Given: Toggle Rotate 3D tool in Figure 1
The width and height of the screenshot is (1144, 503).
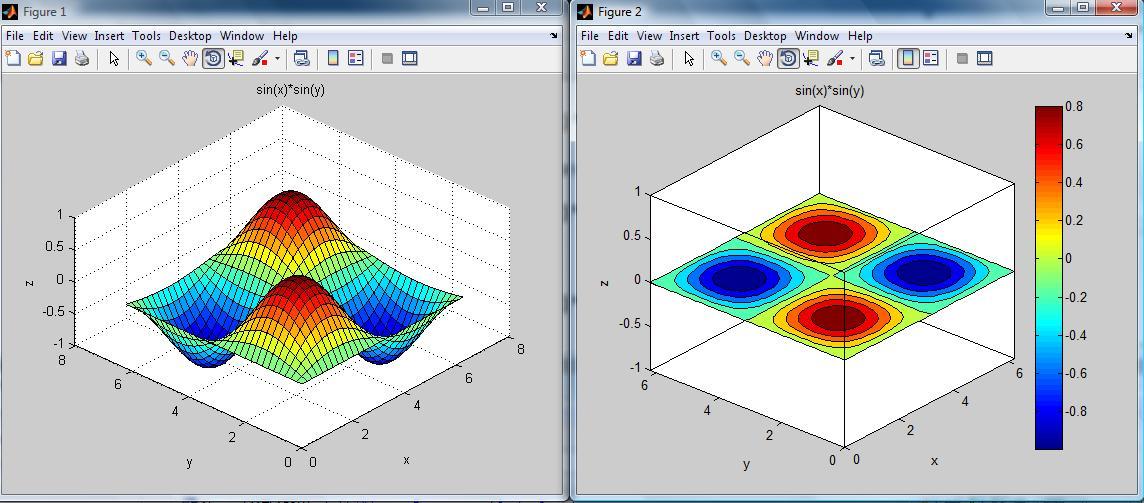Looking at the screenshot, I should [x=213, y=59].
